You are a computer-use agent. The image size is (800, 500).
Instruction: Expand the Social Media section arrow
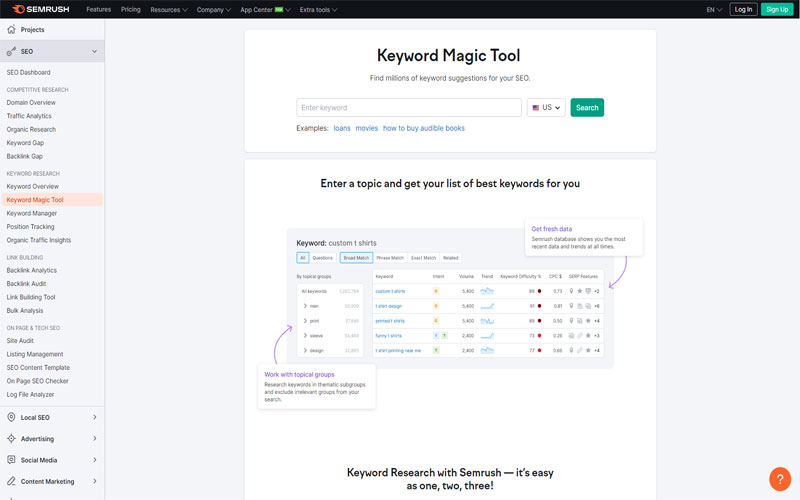(x=94, y=460)
